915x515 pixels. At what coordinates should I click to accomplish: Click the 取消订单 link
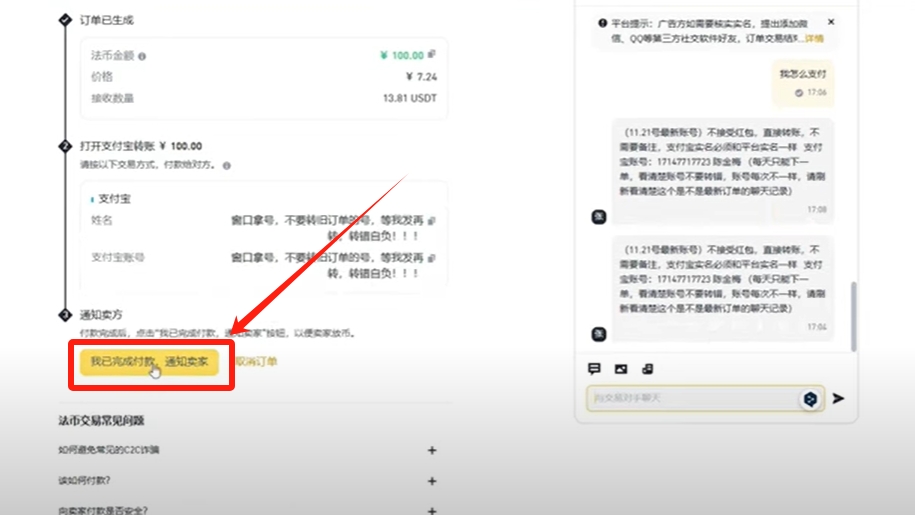(256, 362)
